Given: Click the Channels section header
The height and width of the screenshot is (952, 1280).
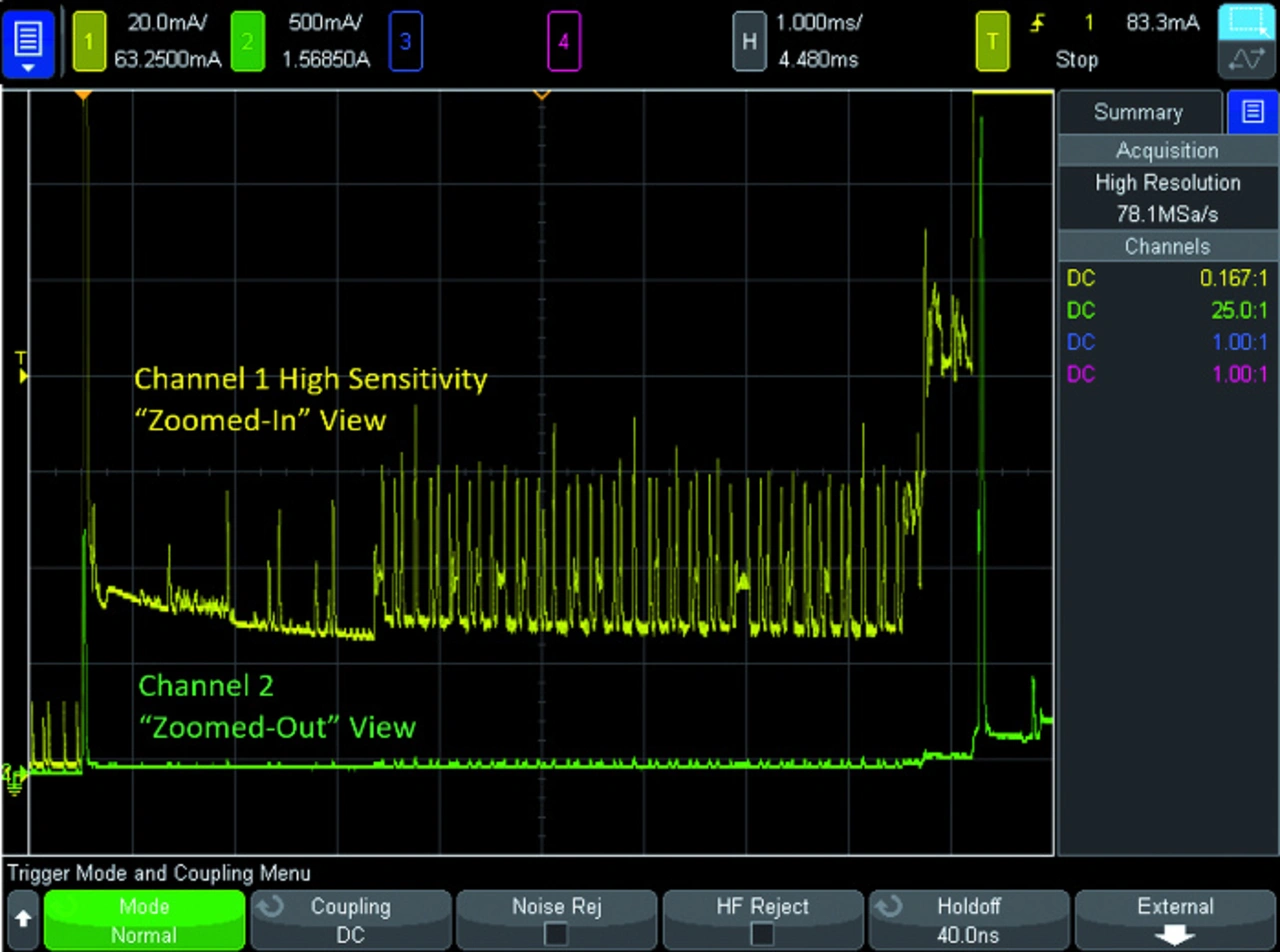Looking at the screenshot, I should [x=1167, y=246].
